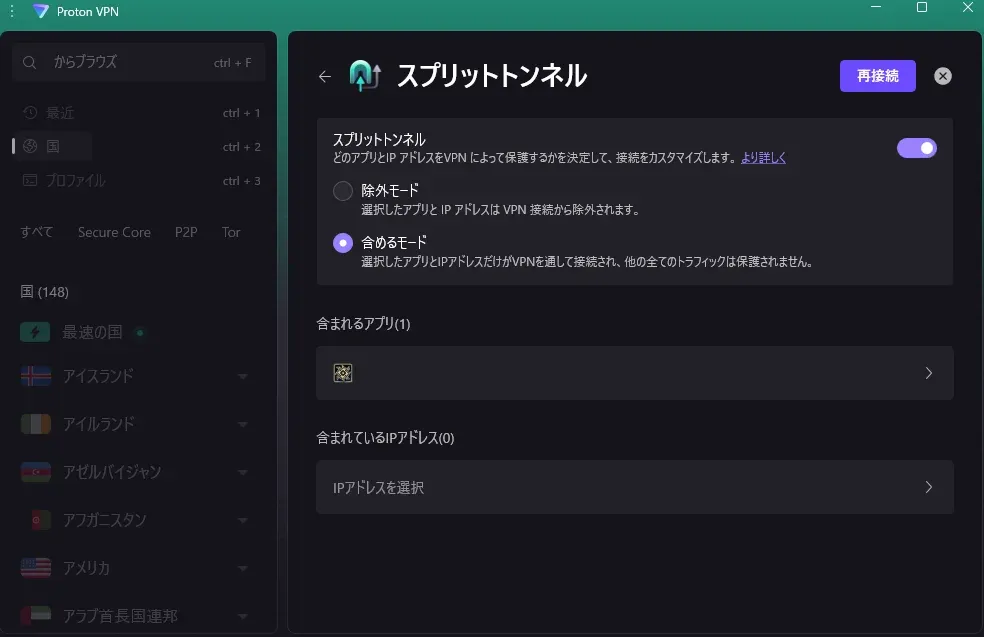Click the Proton VPN logo in title bar
The height and width of the screenshot is (637, 984).
41,11
